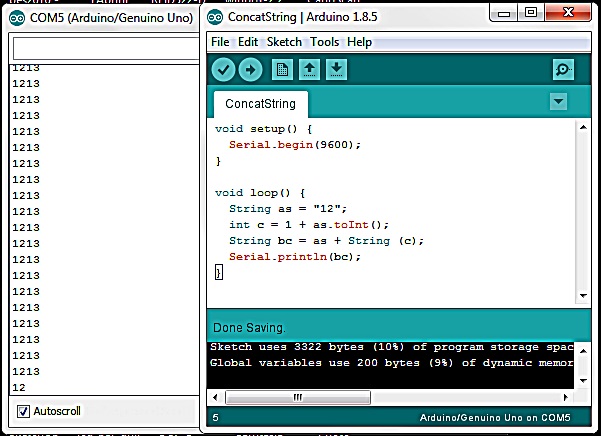This screenshot has width=601, height=436.
Task: Click the 'void loop() {' line
Action: (260, 193)
